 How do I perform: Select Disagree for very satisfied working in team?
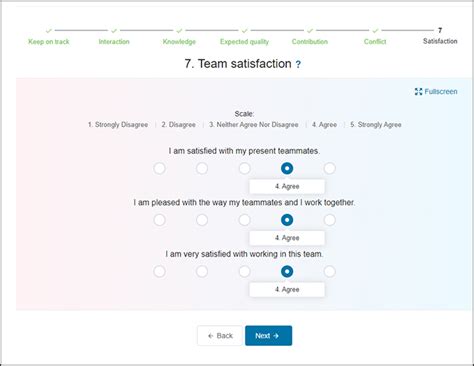coord(202,271)
